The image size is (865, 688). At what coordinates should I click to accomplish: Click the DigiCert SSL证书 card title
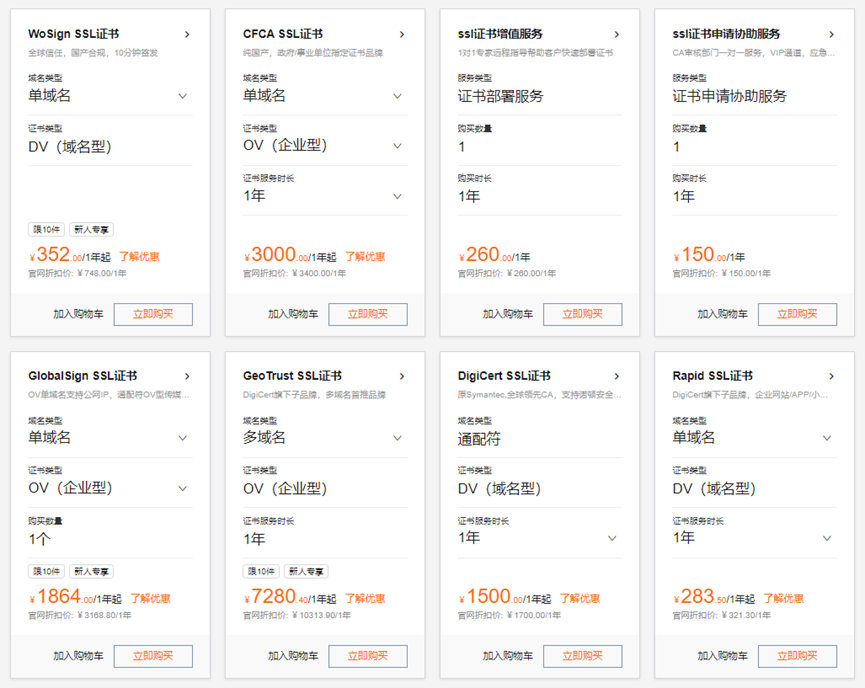pyautogui.click(x=504, y=376)
